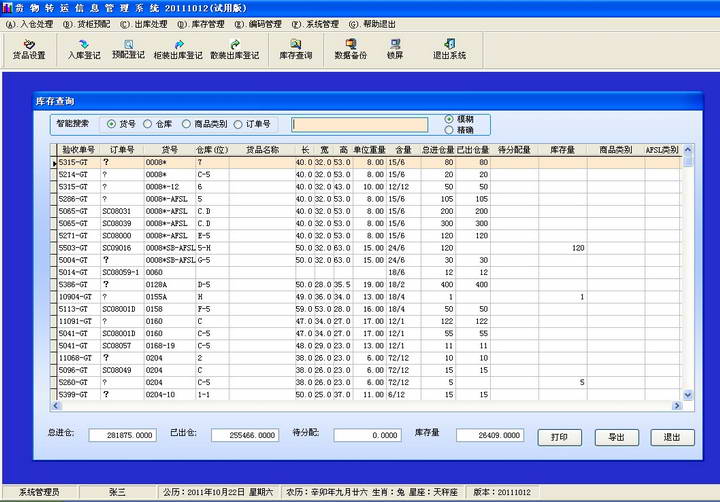Image resolution: width=720 pixels, height=502 pixels.
Task: Click the 入库登记 toolbar icon
Action: (84, 50)
